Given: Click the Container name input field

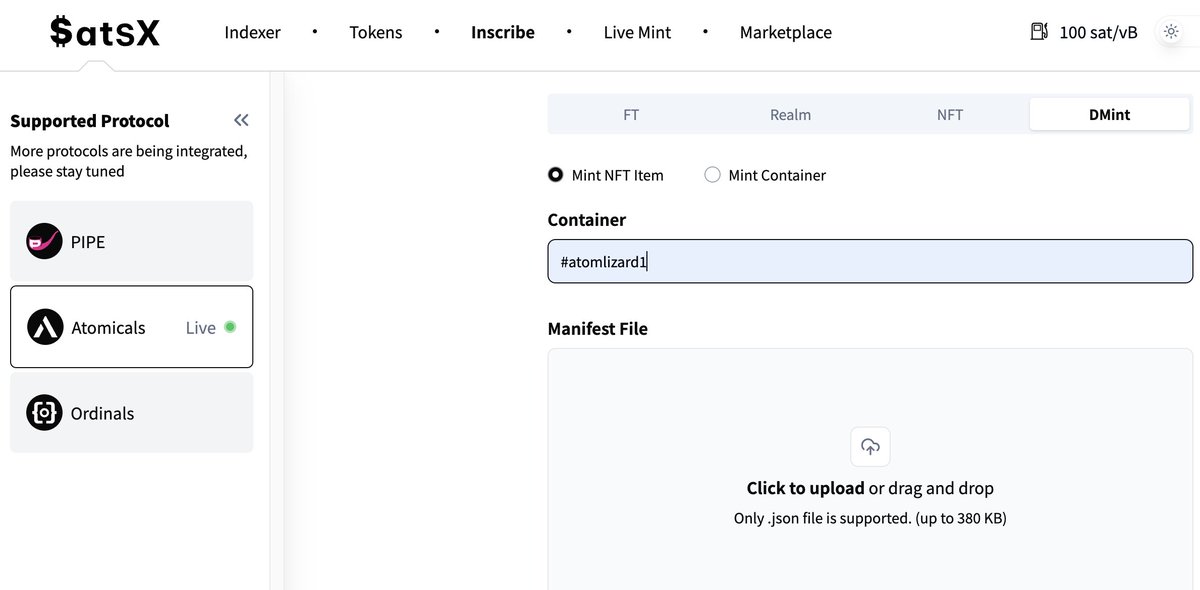Looking at the screenshot, I should [870, 261].
